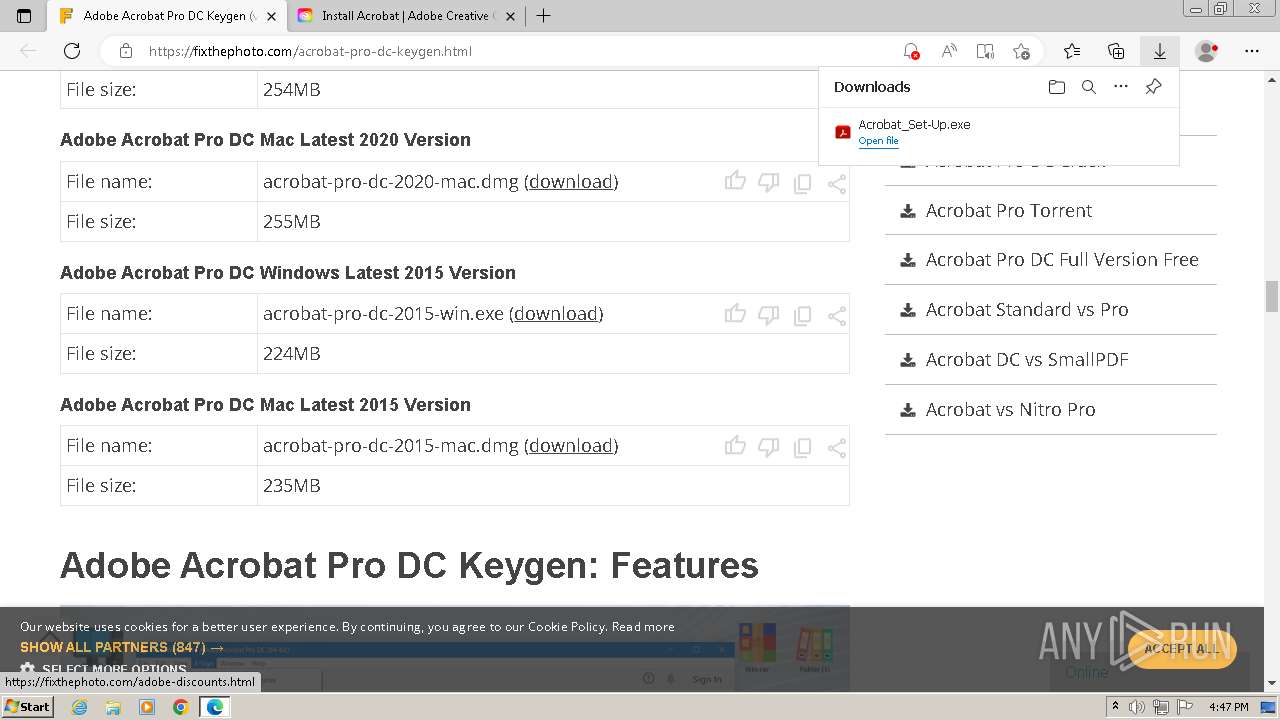Pin the Downloads panel
The height and width of the screenshot is (720, 1280).
1153,87
